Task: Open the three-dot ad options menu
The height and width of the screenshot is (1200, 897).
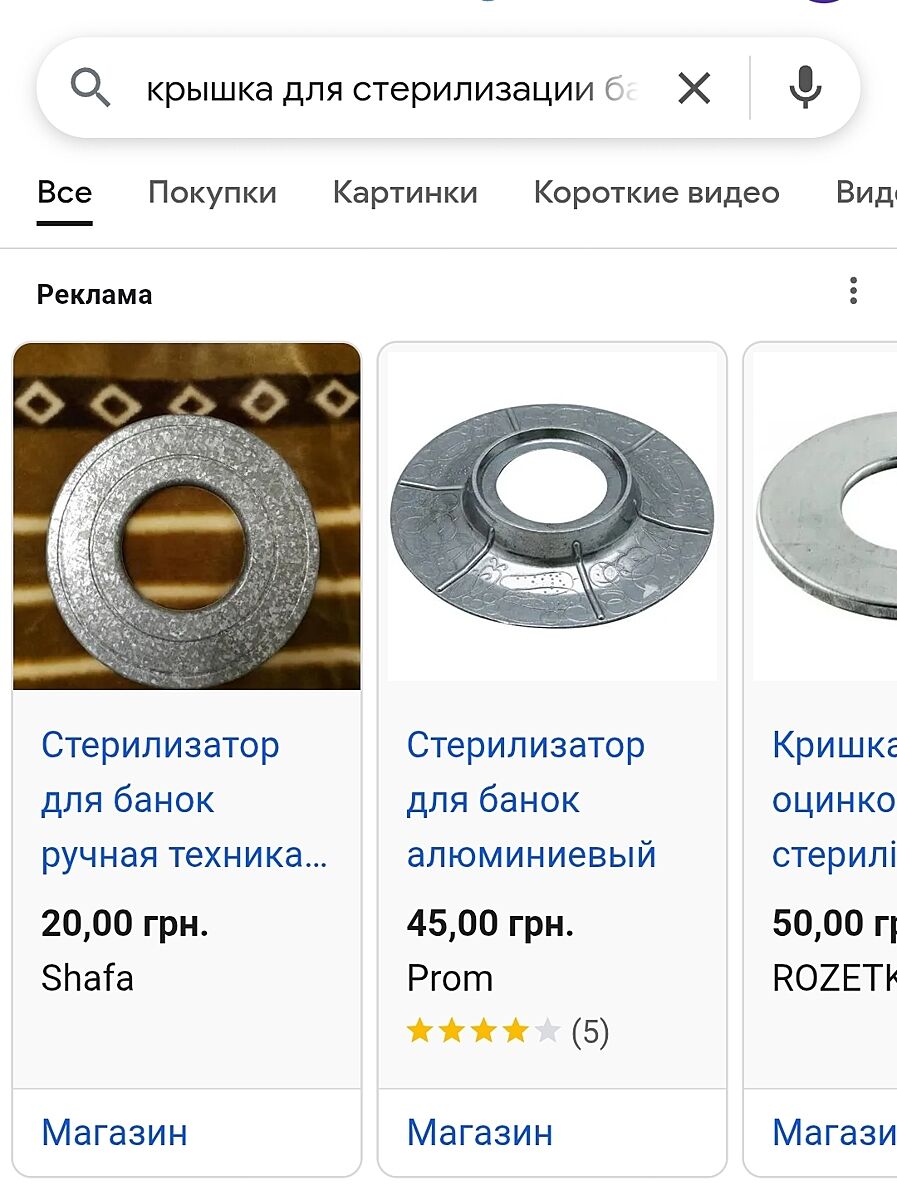Action: 853,292
